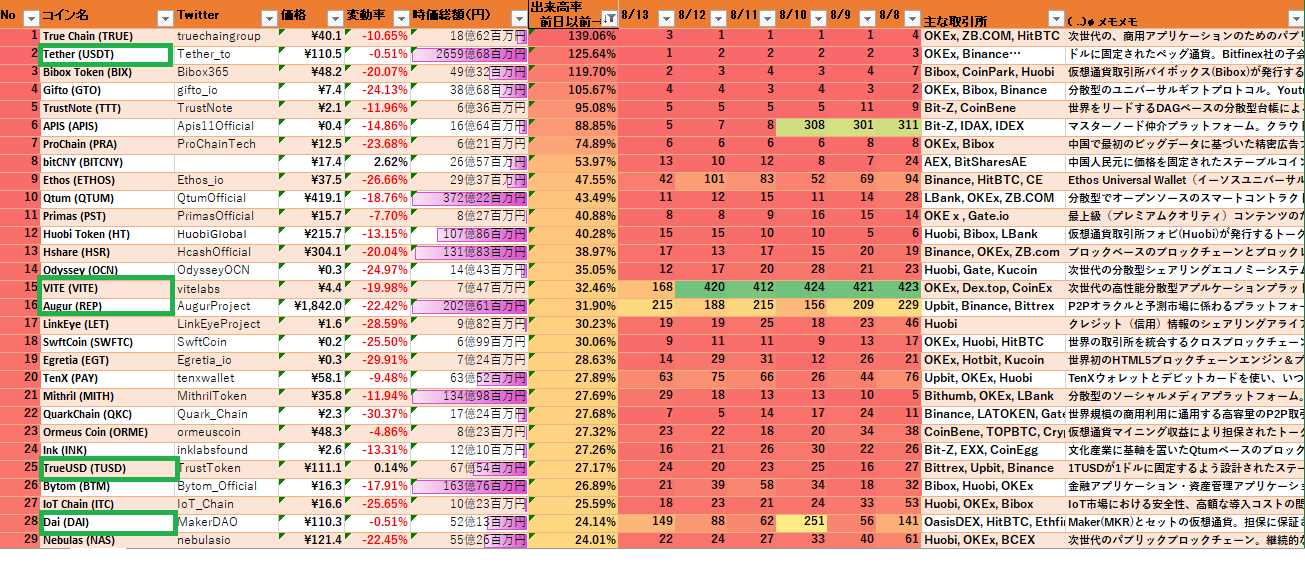Open the 価格 column filter dropdown
The image size is (1305, 569).
pyautogui.click(x=333, y=18)
